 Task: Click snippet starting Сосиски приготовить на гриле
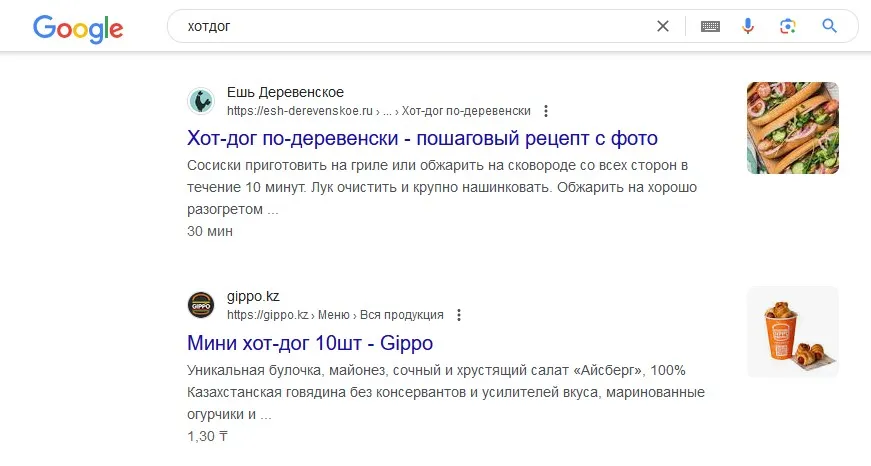click(442, 187)
